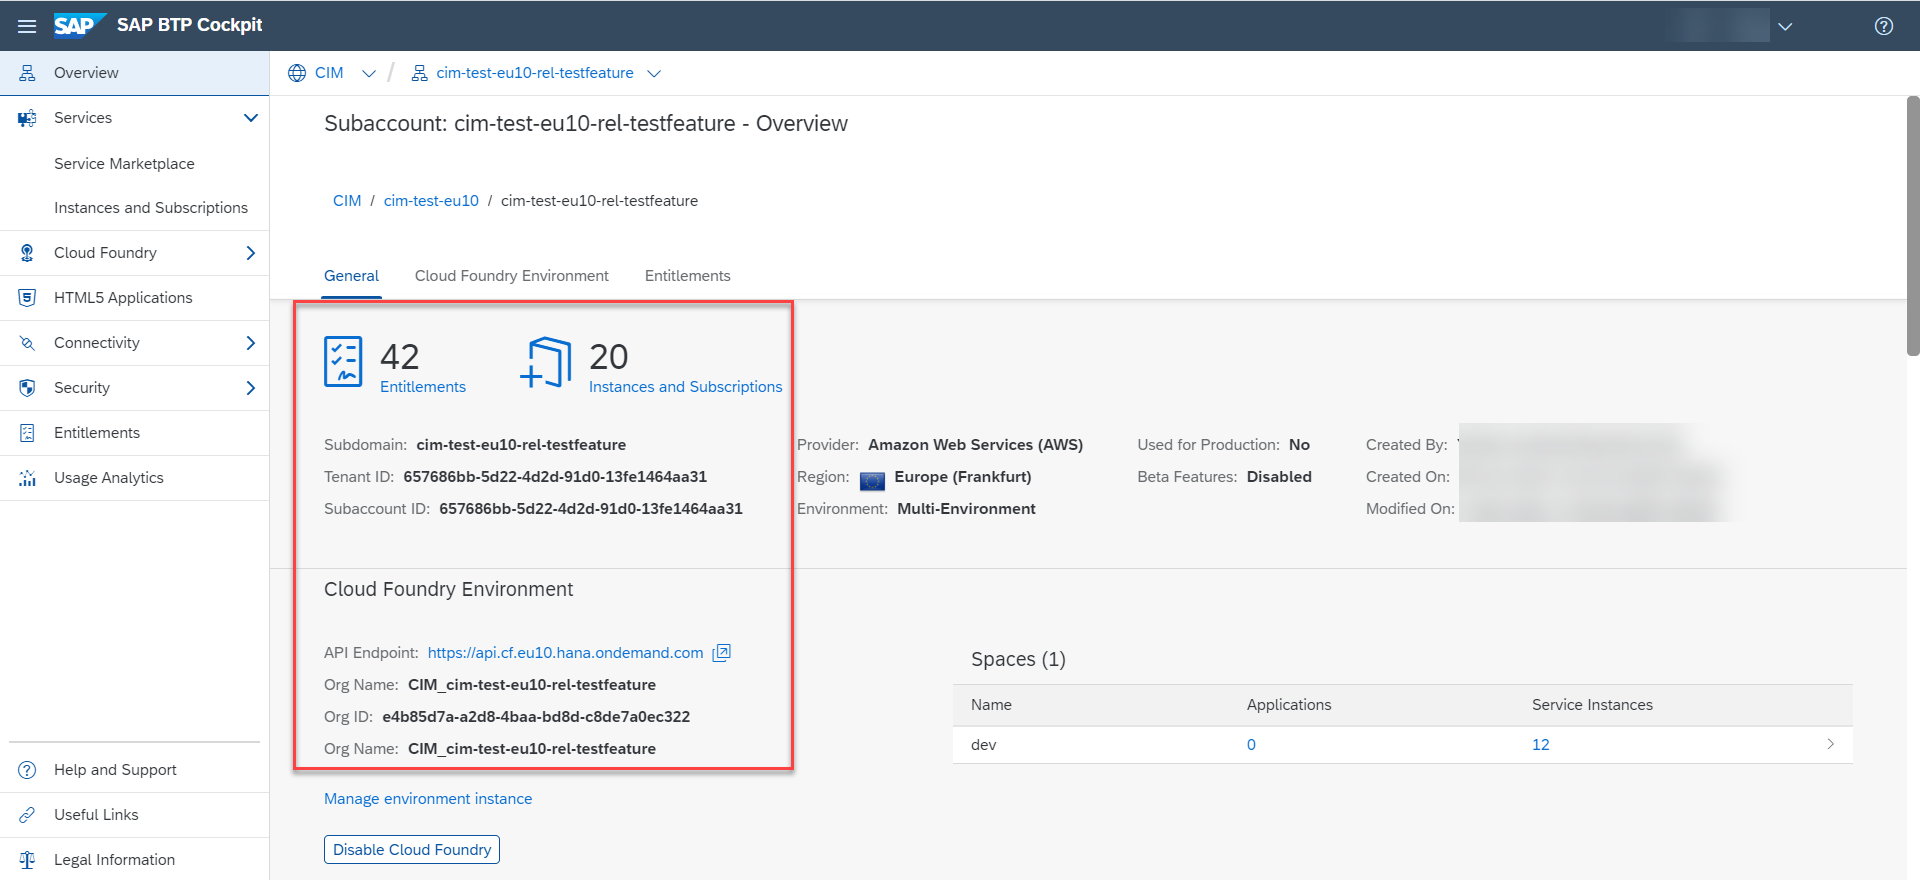Click the Instances and Subscriptions tile icon

click(x=546, y=362)
